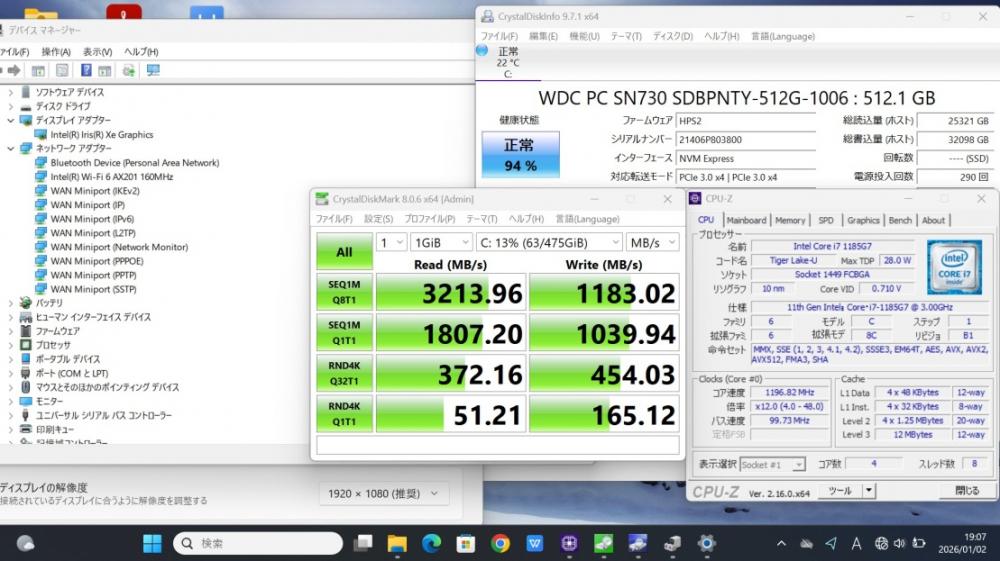Show hidden tray icons chevron
The height and width of the screenshot is (561, 1000).
point(781,544)
